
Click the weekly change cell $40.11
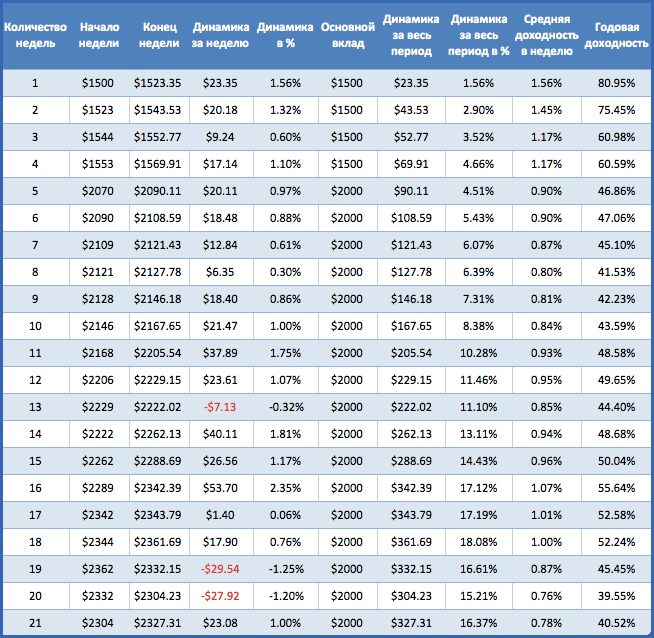coord(220,434)
